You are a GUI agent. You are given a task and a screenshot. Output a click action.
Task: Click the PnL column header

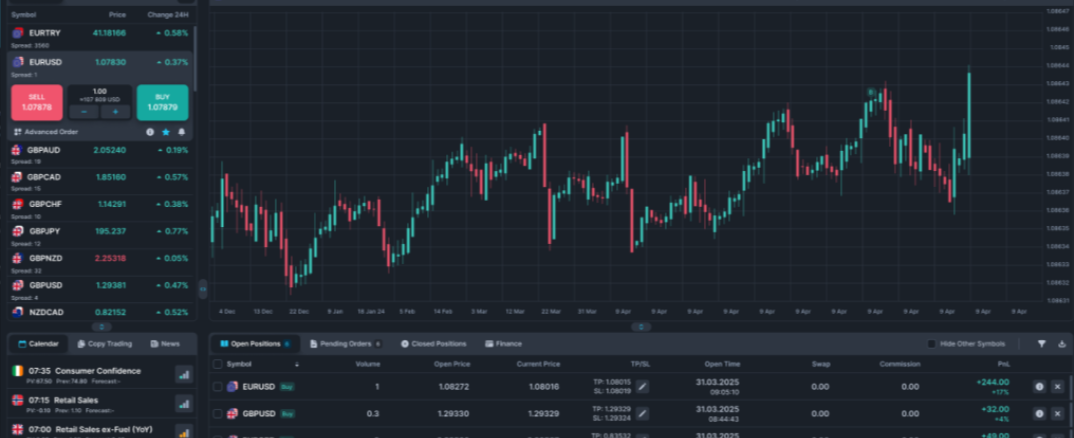coord(1003,364)
